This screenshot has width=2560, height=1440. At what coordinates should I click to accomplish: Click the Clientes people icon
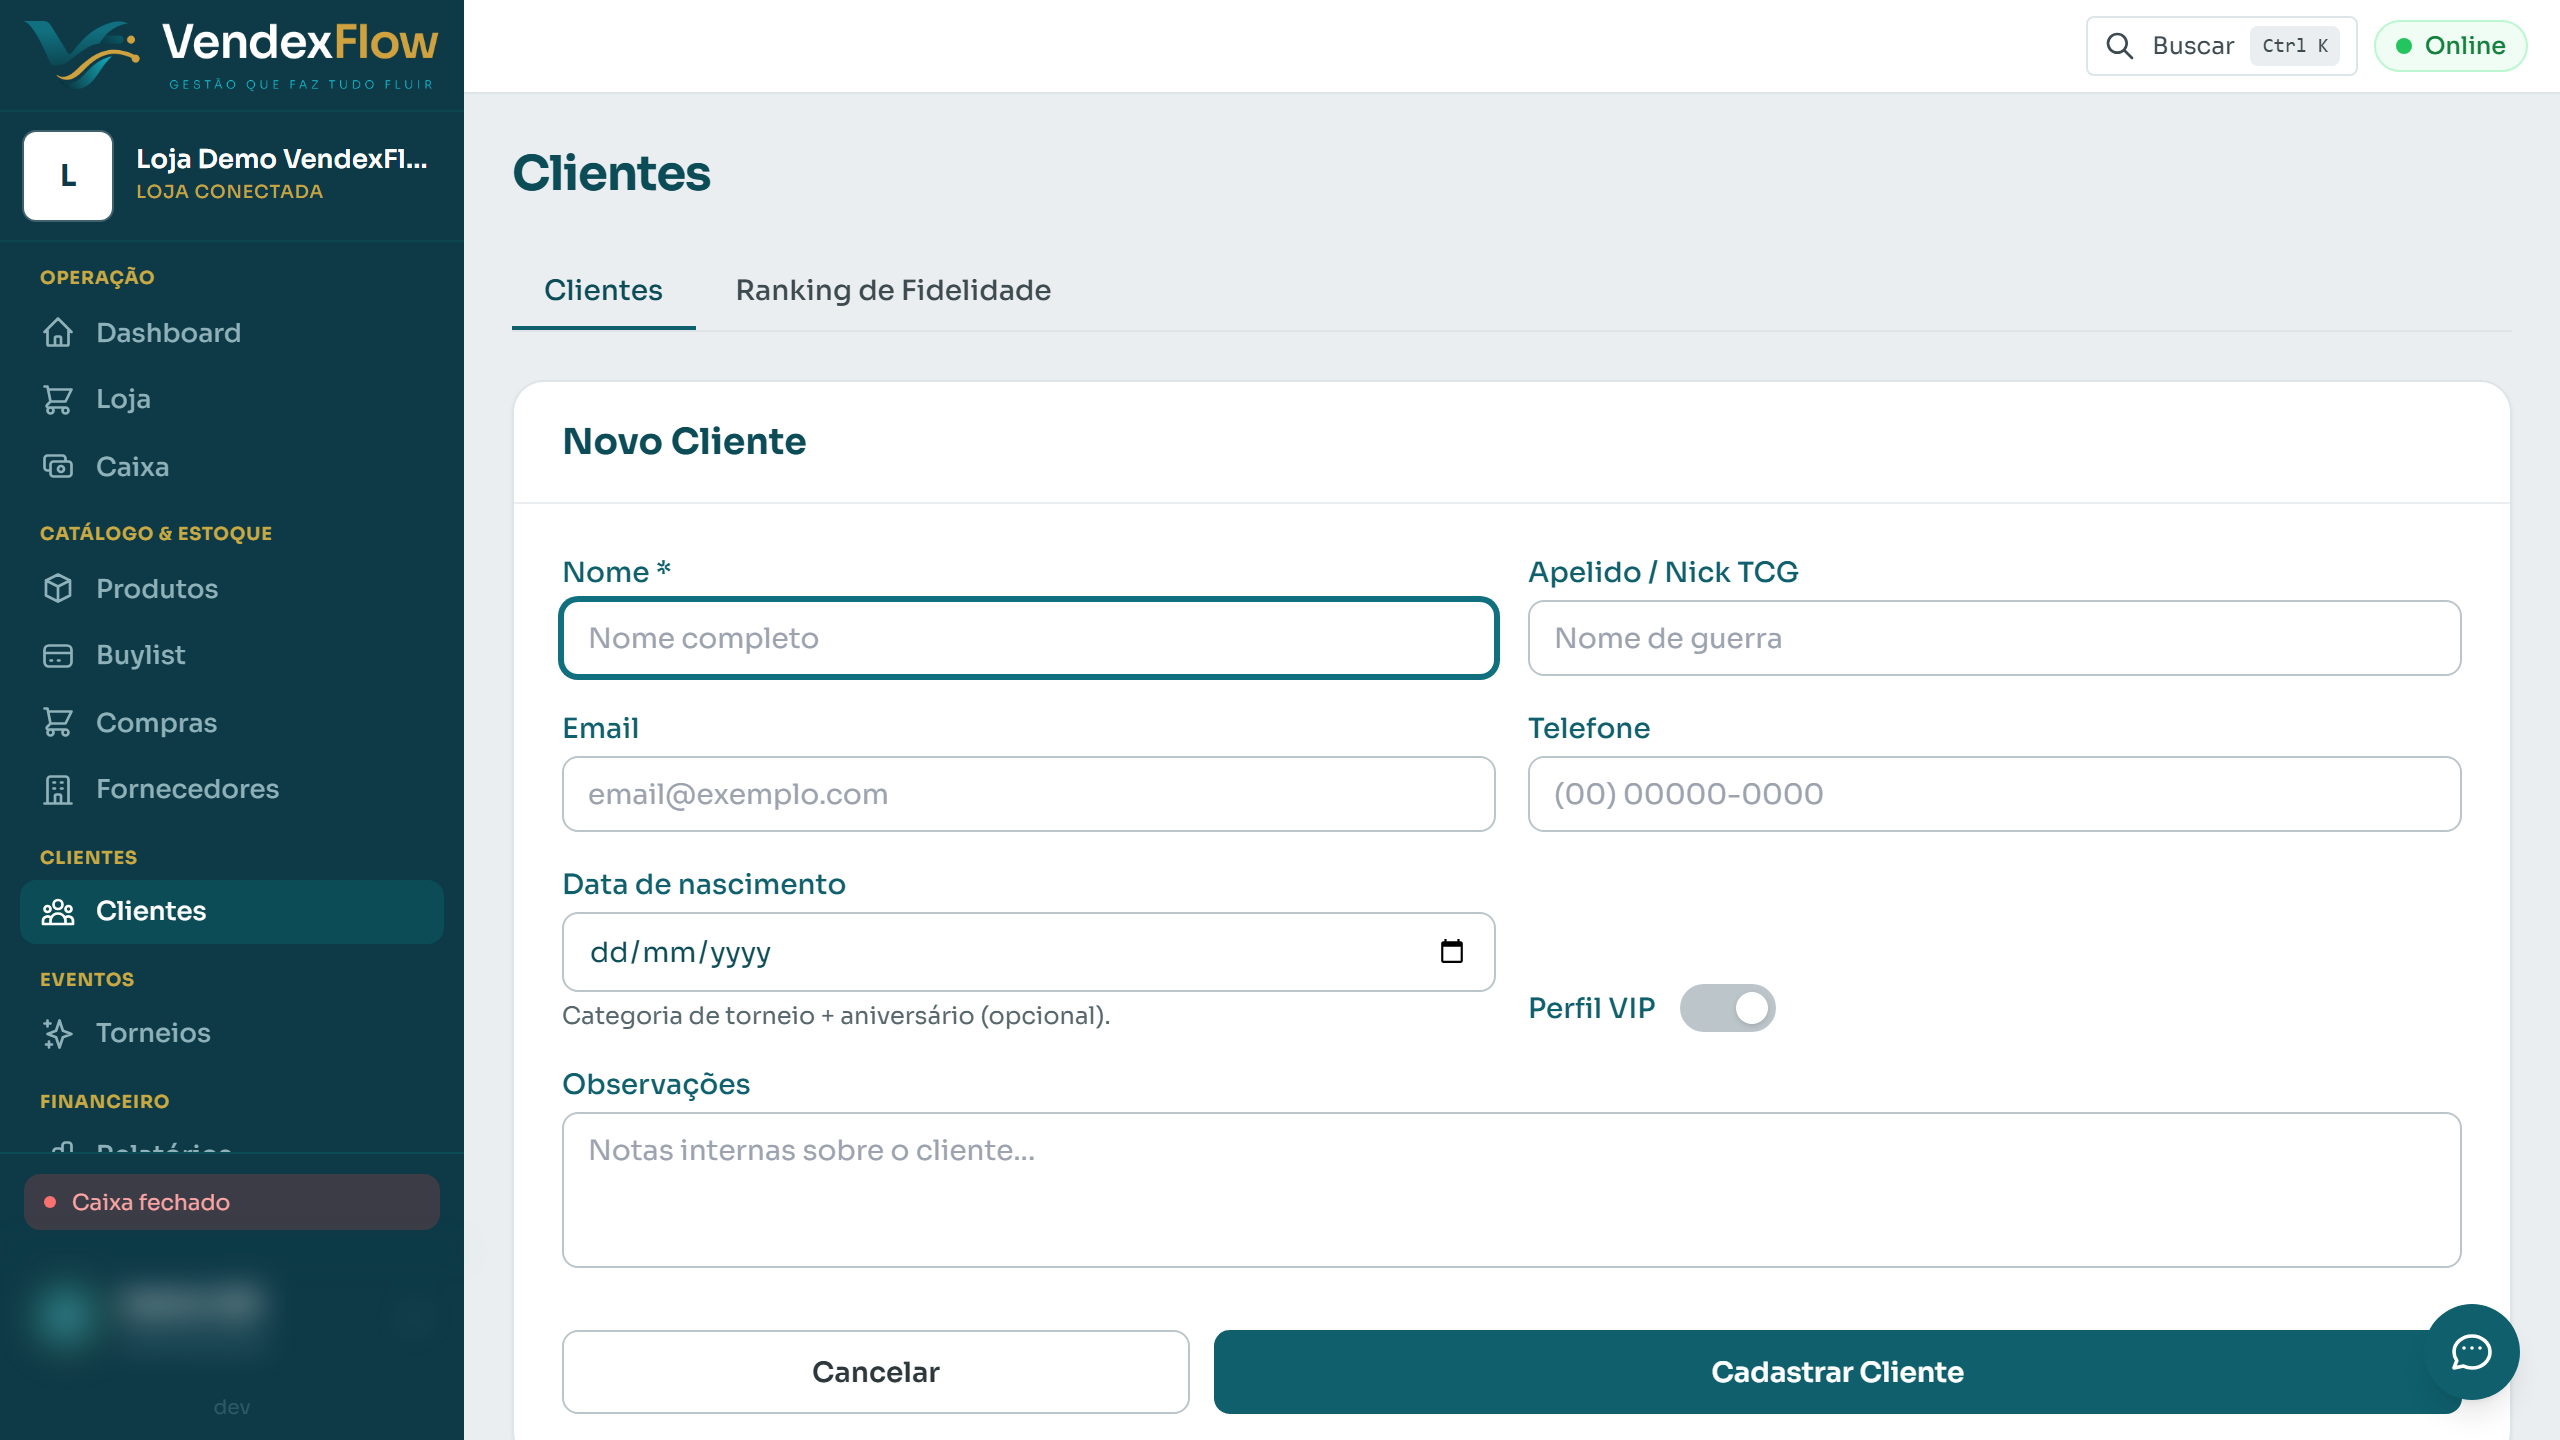click(58, 911)
